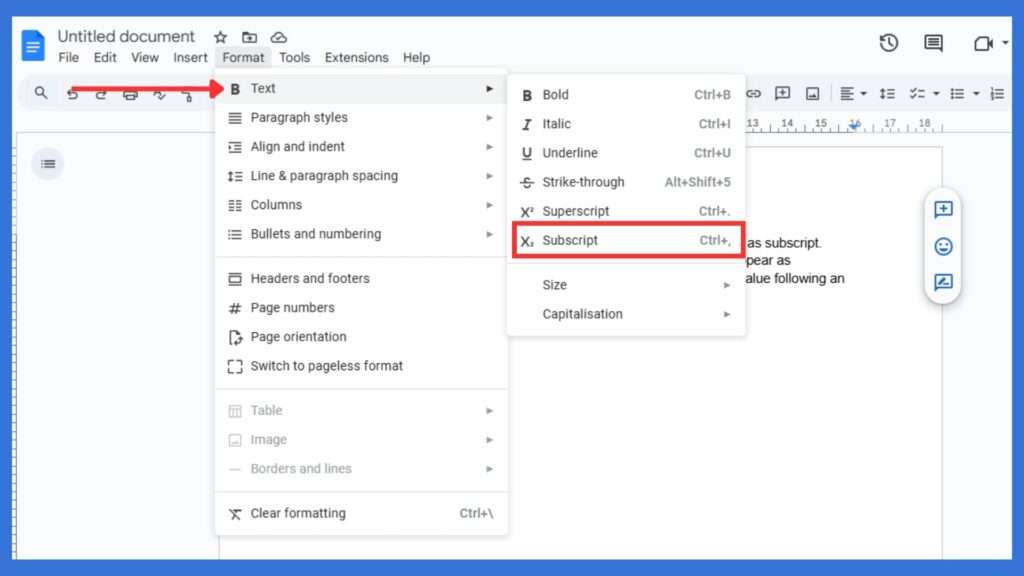1024x576 pixels.
Task: Open the Insert menu
Action: pyautogui.click(x=190, y=58)
